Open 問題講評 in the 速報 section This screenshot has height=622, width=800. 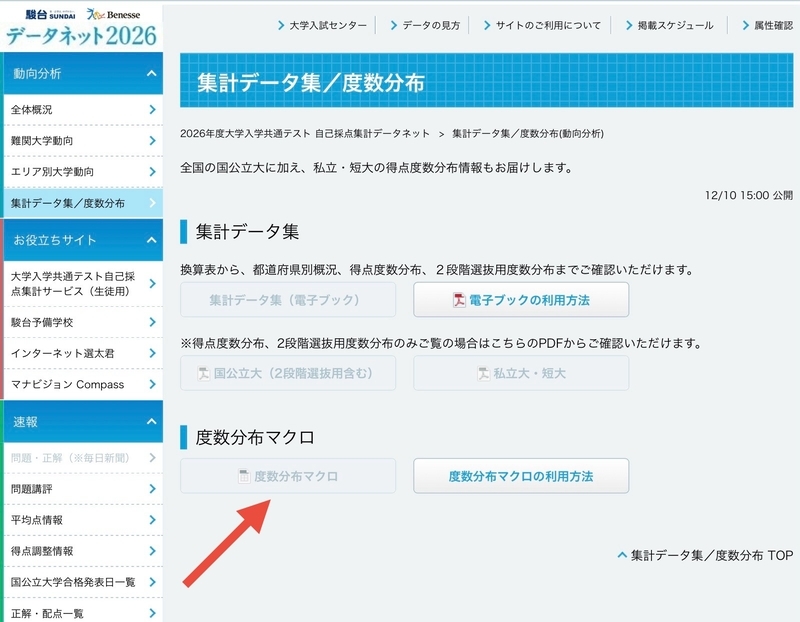point(83,489)
